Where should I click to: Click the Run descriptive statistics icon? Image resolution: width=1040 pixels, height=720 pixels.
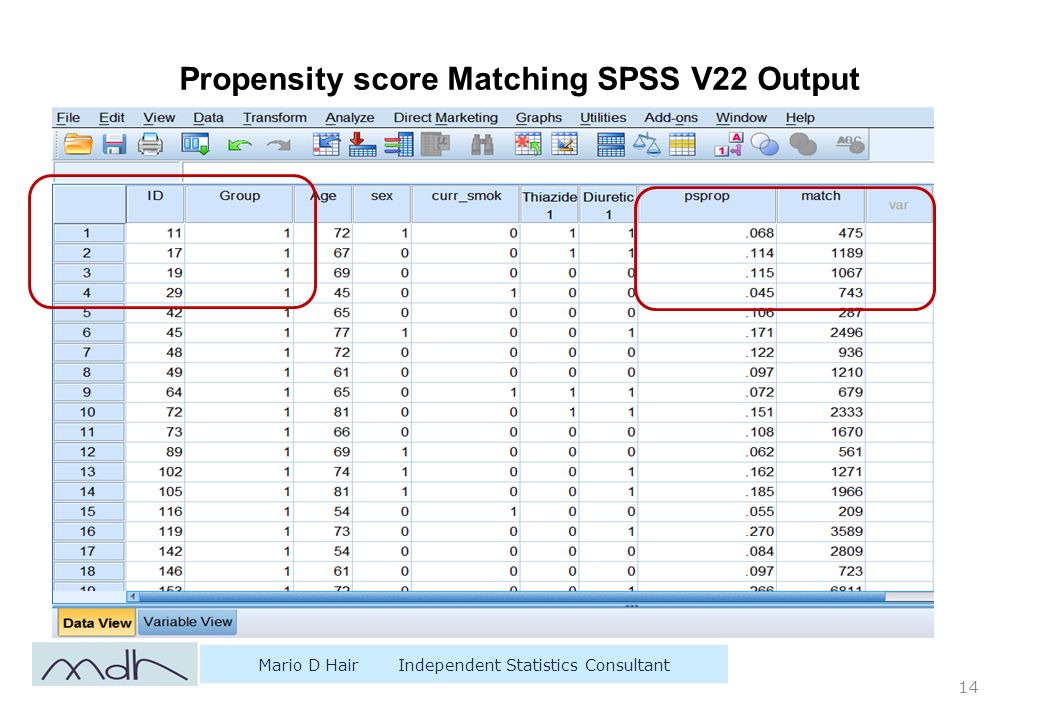click(436, 144)
